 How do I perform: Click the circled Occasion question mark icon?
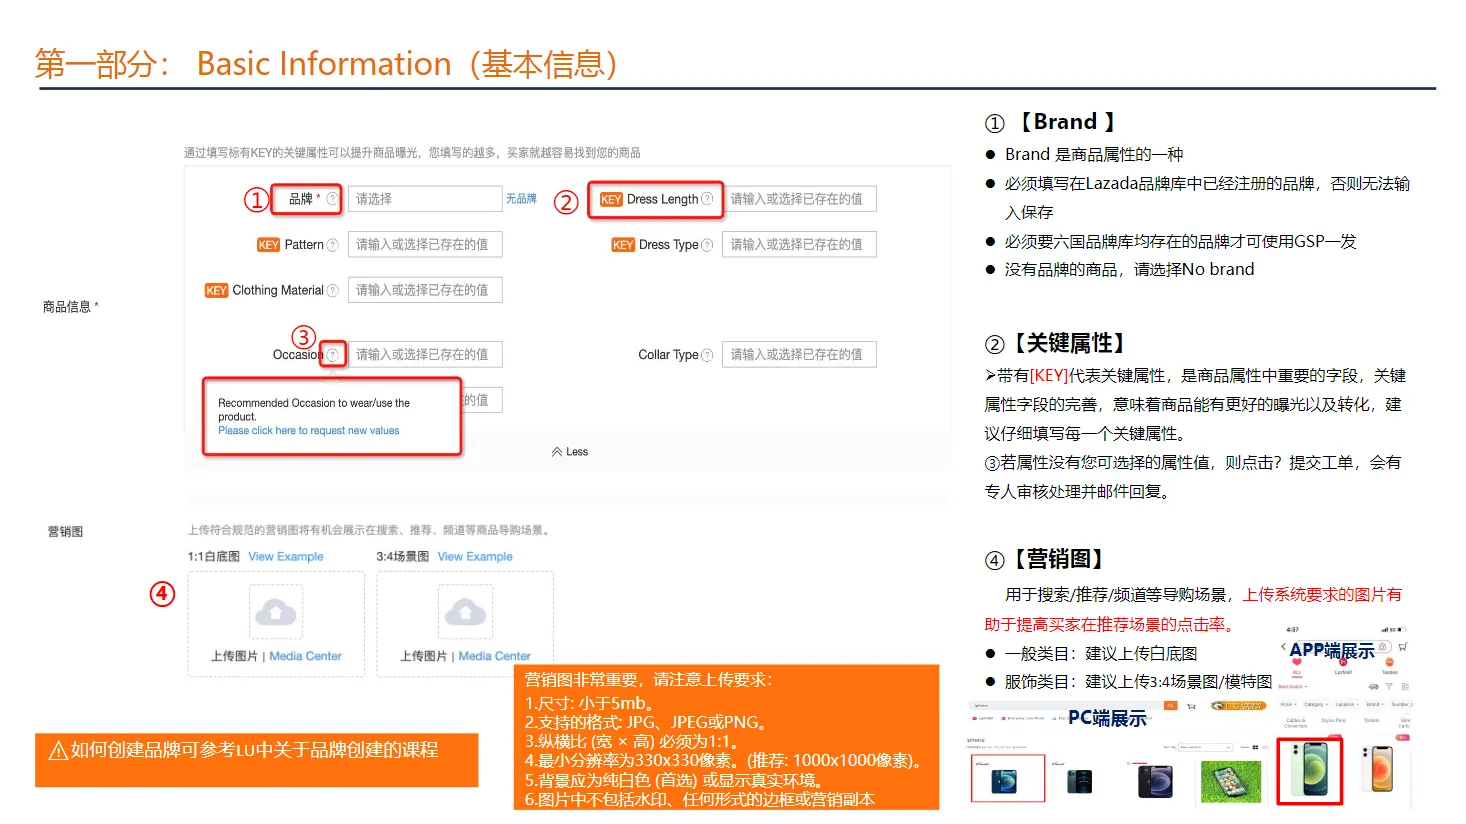pyautogui.click(x=333, y=354)
